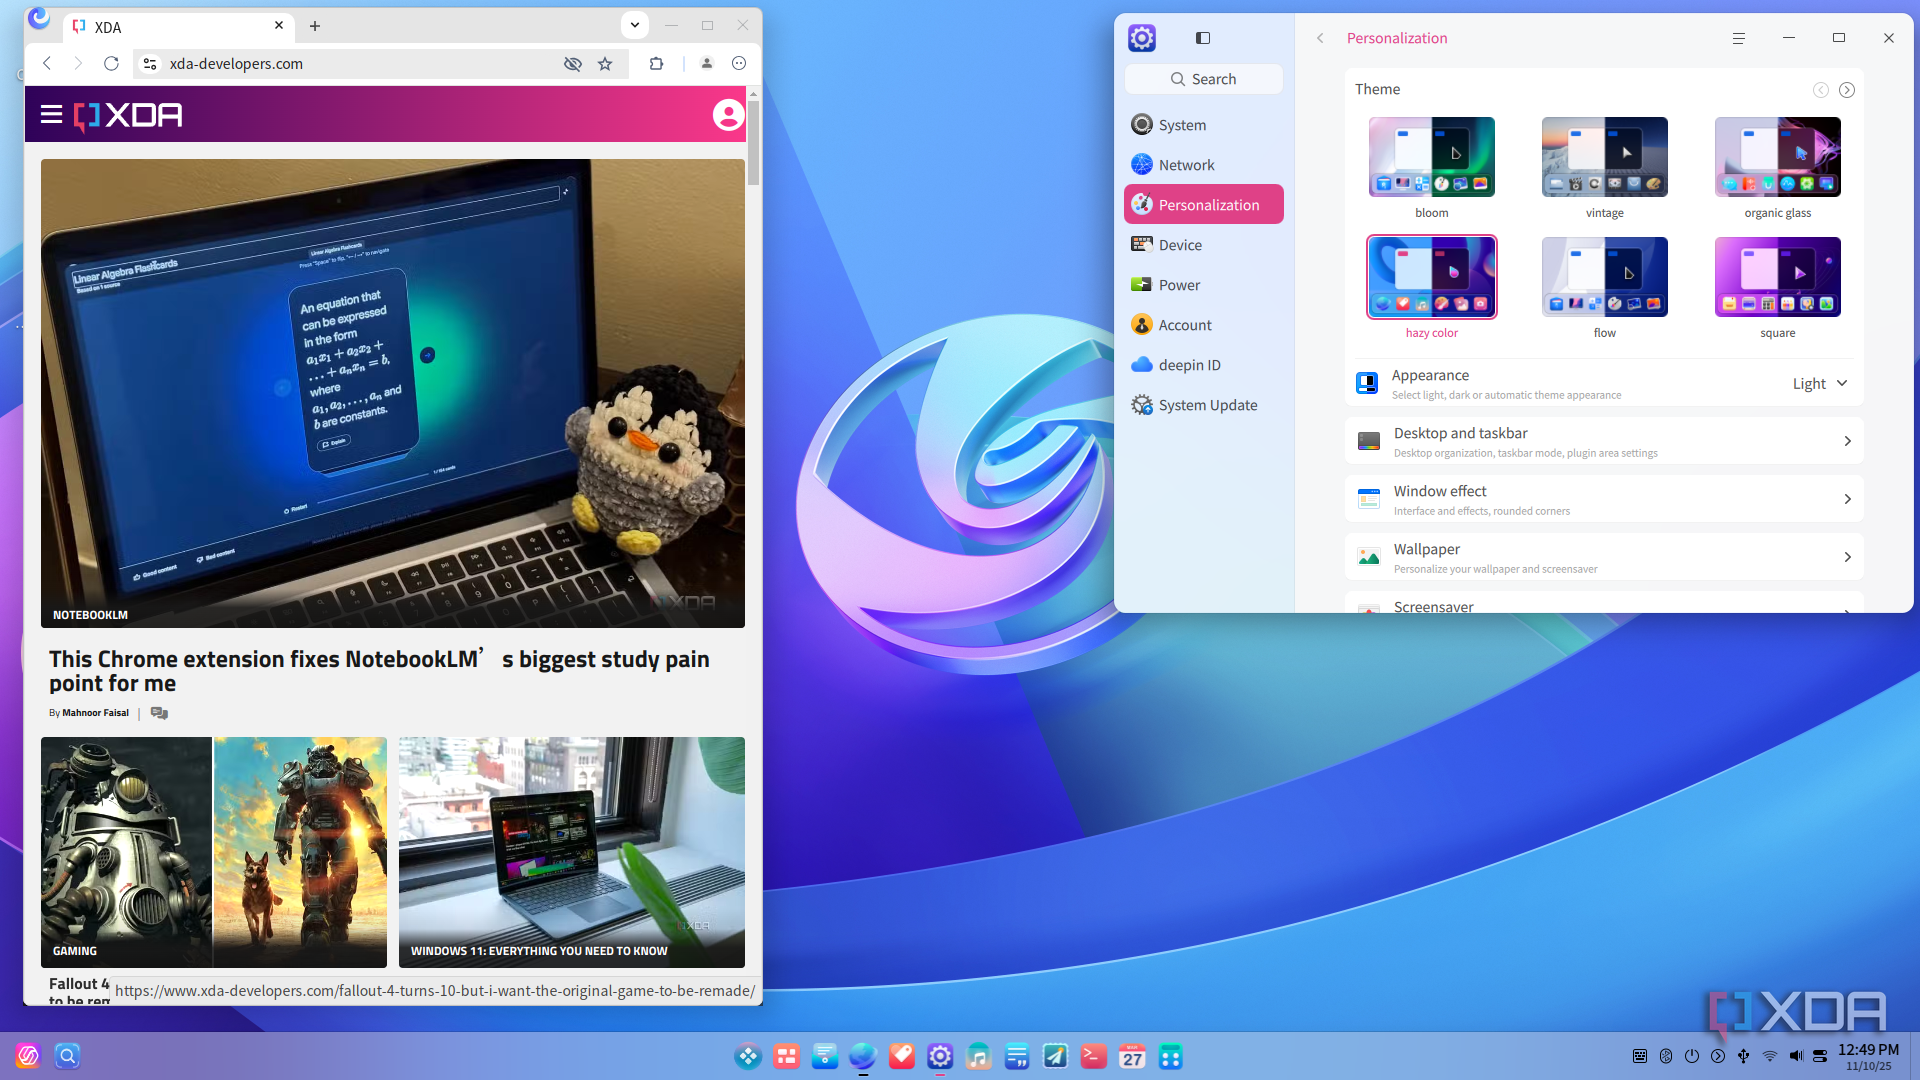Click the XDA logo in header
The image size is (1920, 1080).
(128, 116)
